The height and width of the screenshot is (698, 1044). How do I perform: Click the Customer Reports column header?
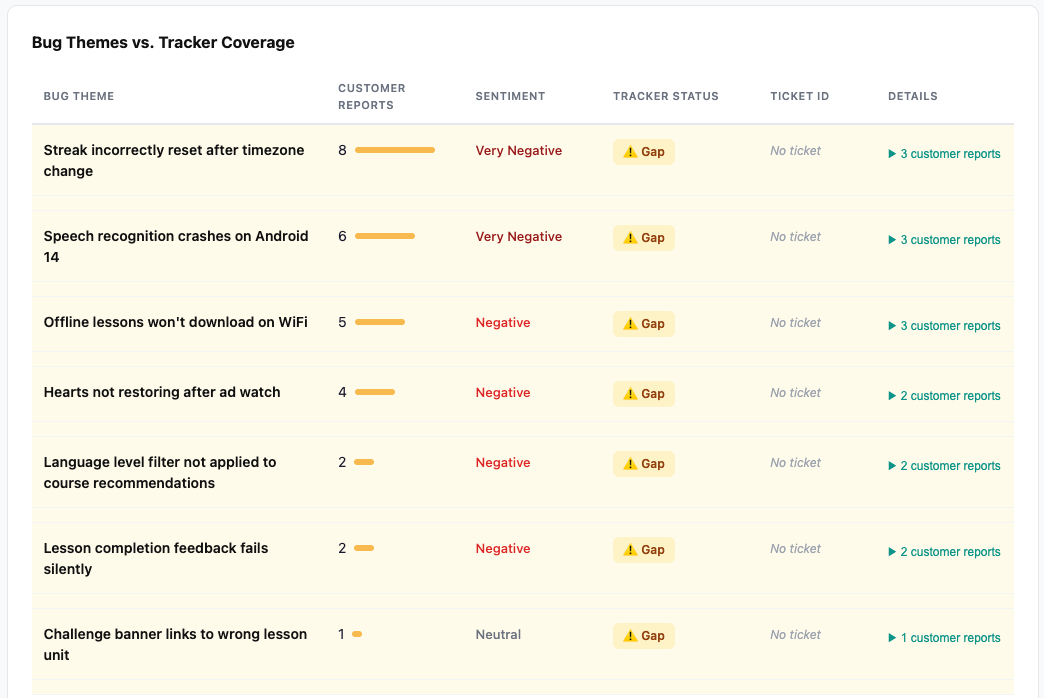[x=372, y=97]
